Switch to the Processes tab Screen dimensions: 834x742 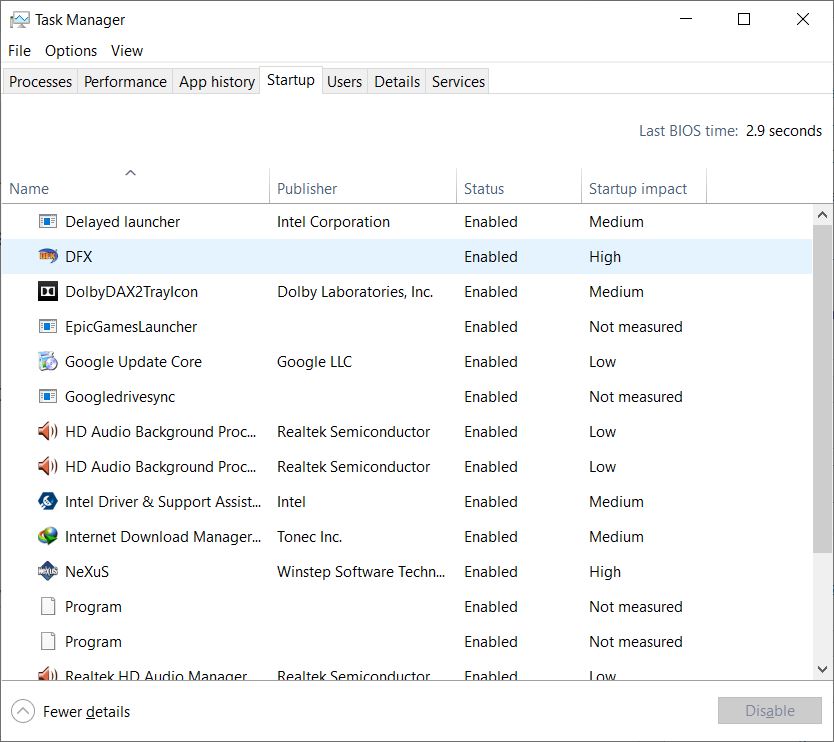40,81
